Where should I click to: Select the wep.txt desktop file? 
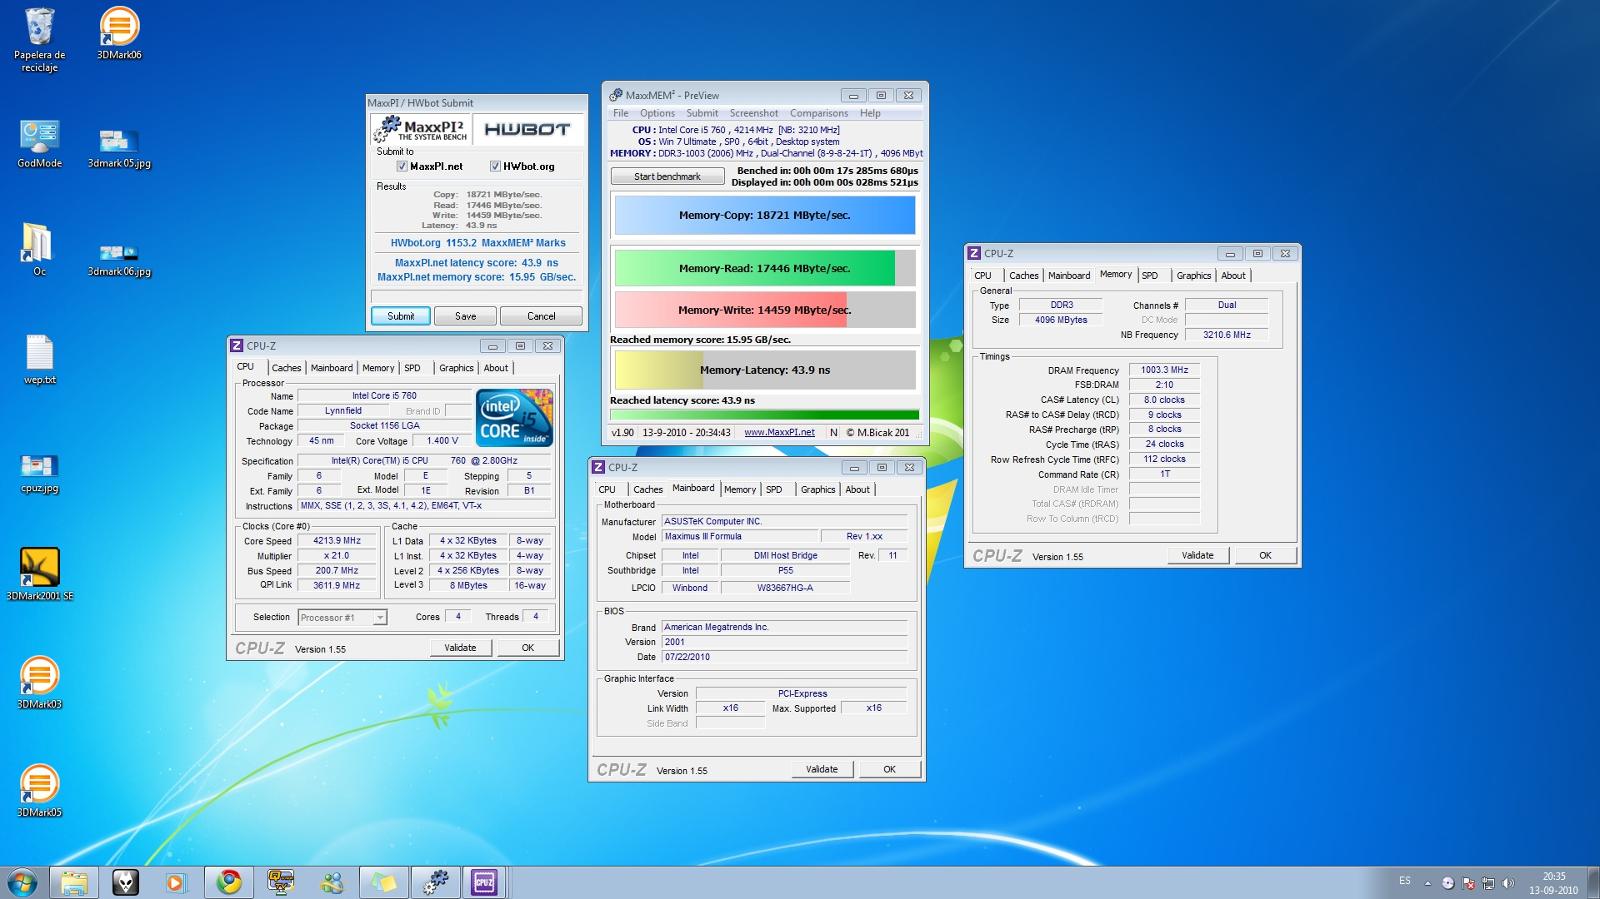coord(39,360)
